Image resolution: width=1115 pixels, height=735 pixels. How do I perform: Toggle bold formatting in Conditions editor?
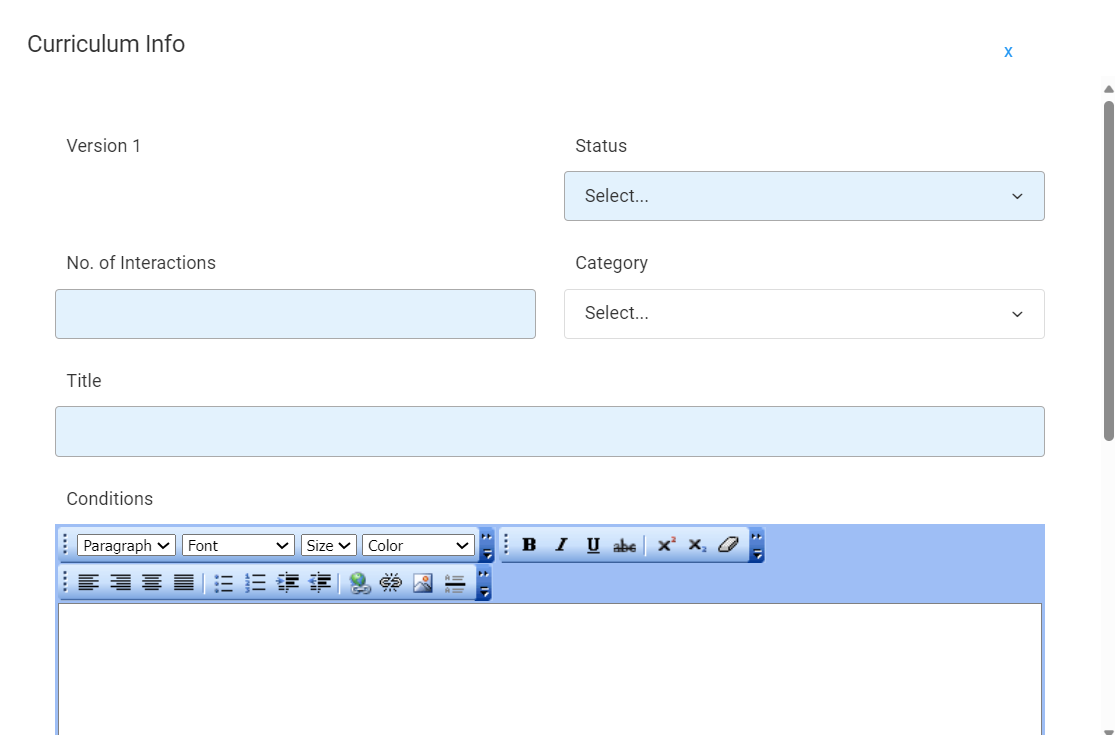[529, 545]
